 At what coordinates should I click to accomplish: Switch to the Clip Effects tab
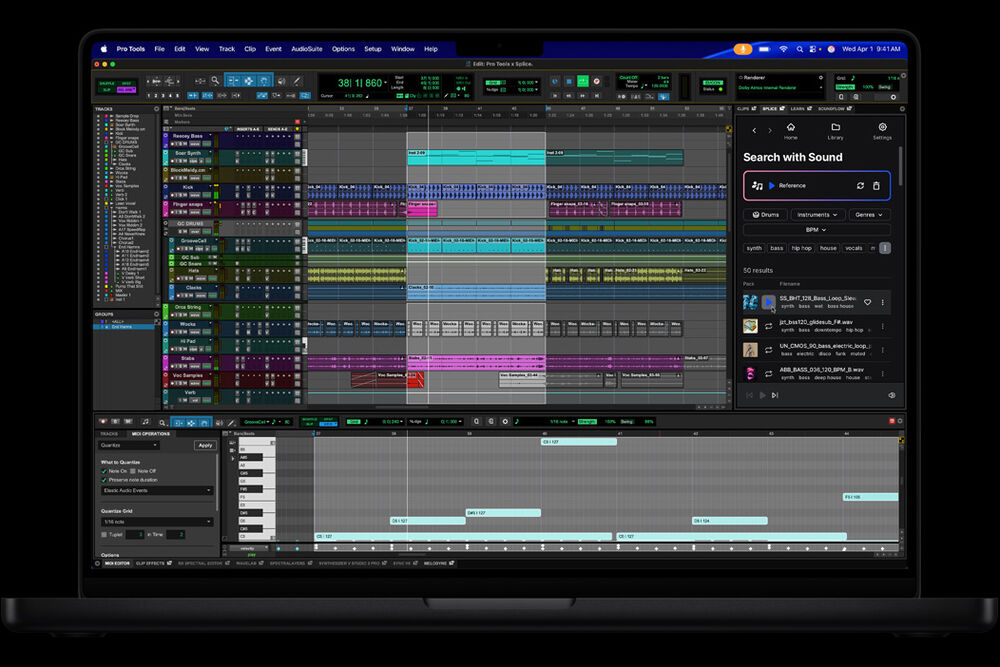[154, 564]
